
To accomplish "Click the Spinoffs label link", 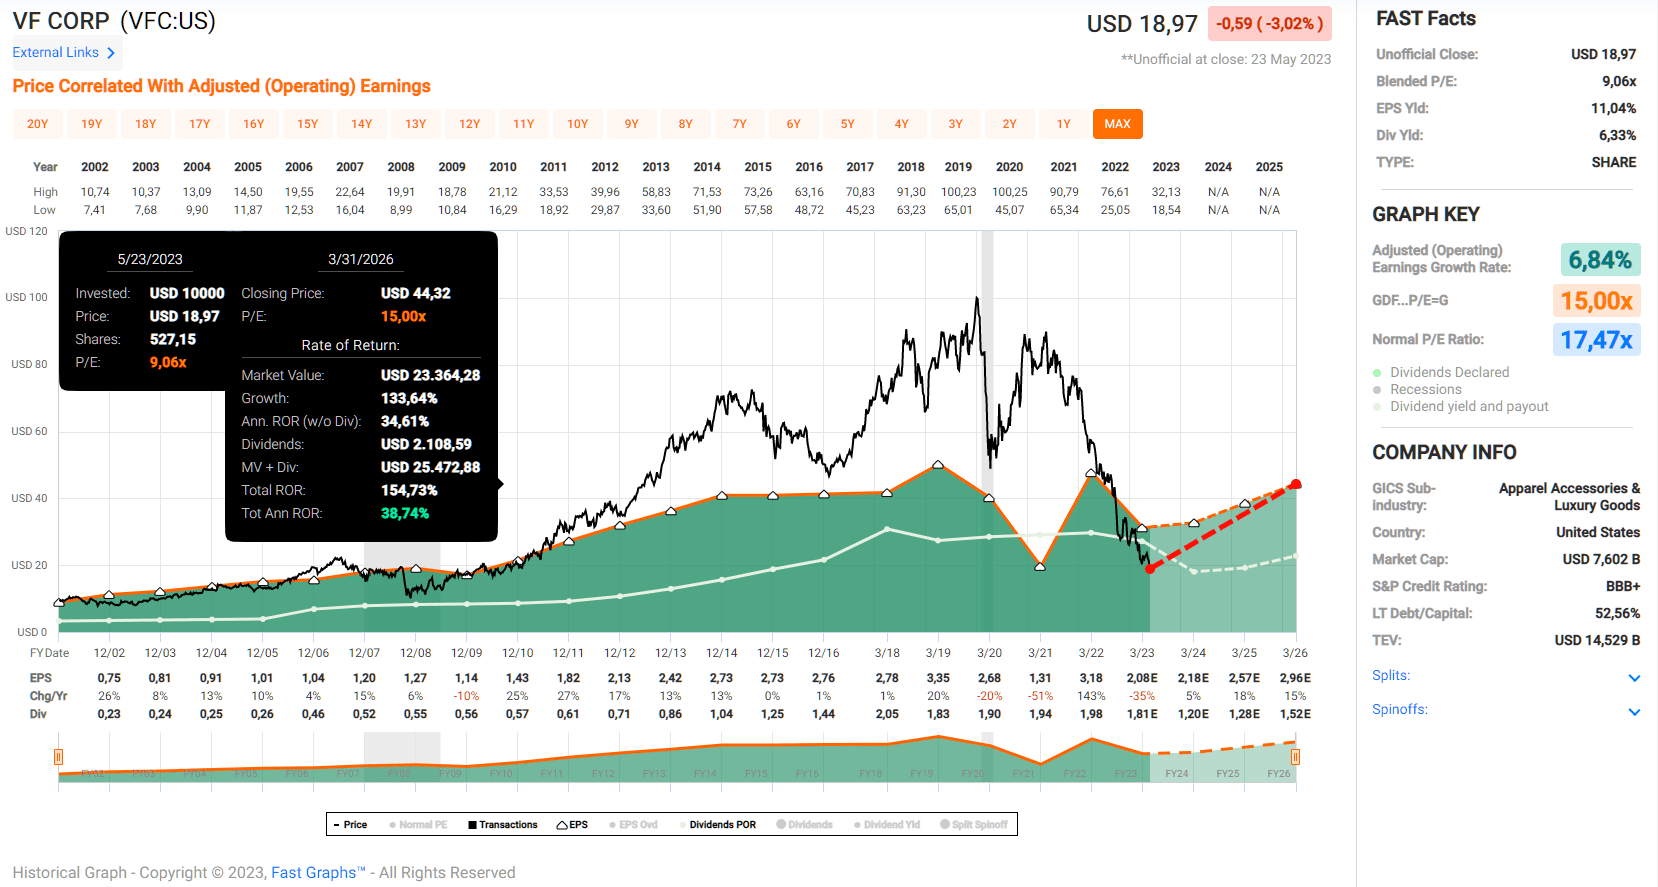I will pyautogui.click(x=1400, y=710).
